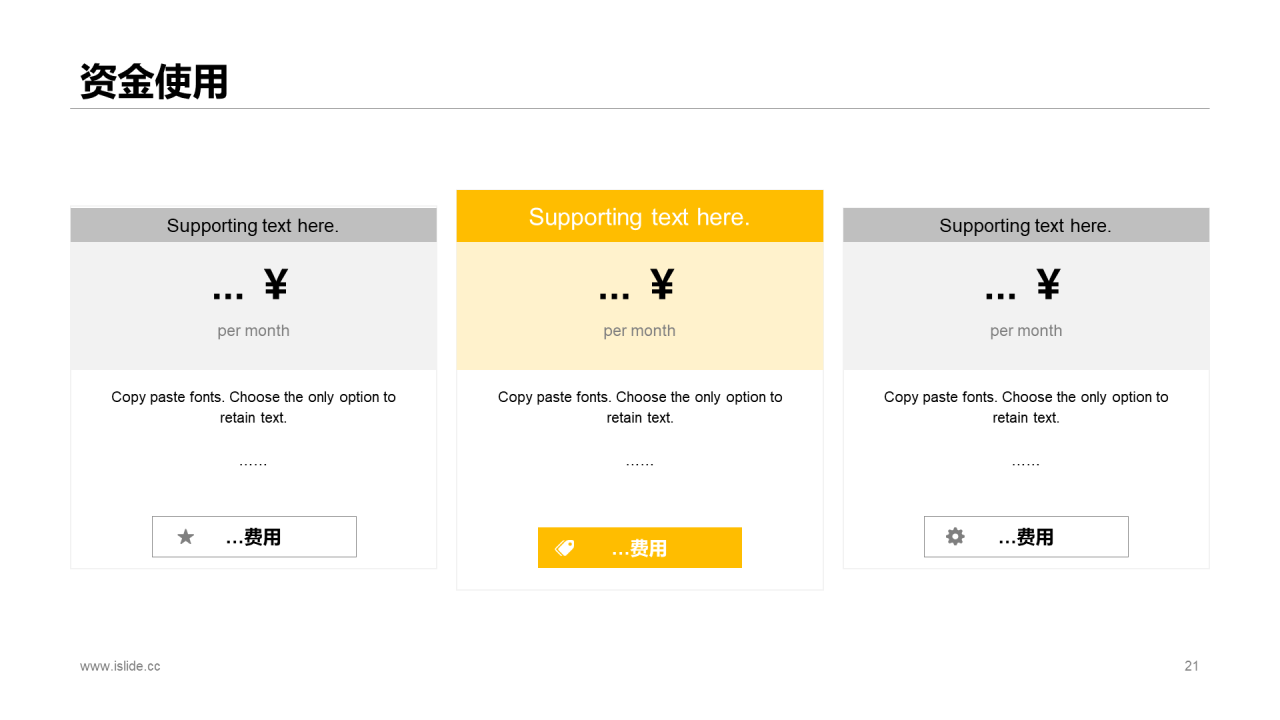Click the slide page number 21
1280x720 pixels.
pos(1191,666)
